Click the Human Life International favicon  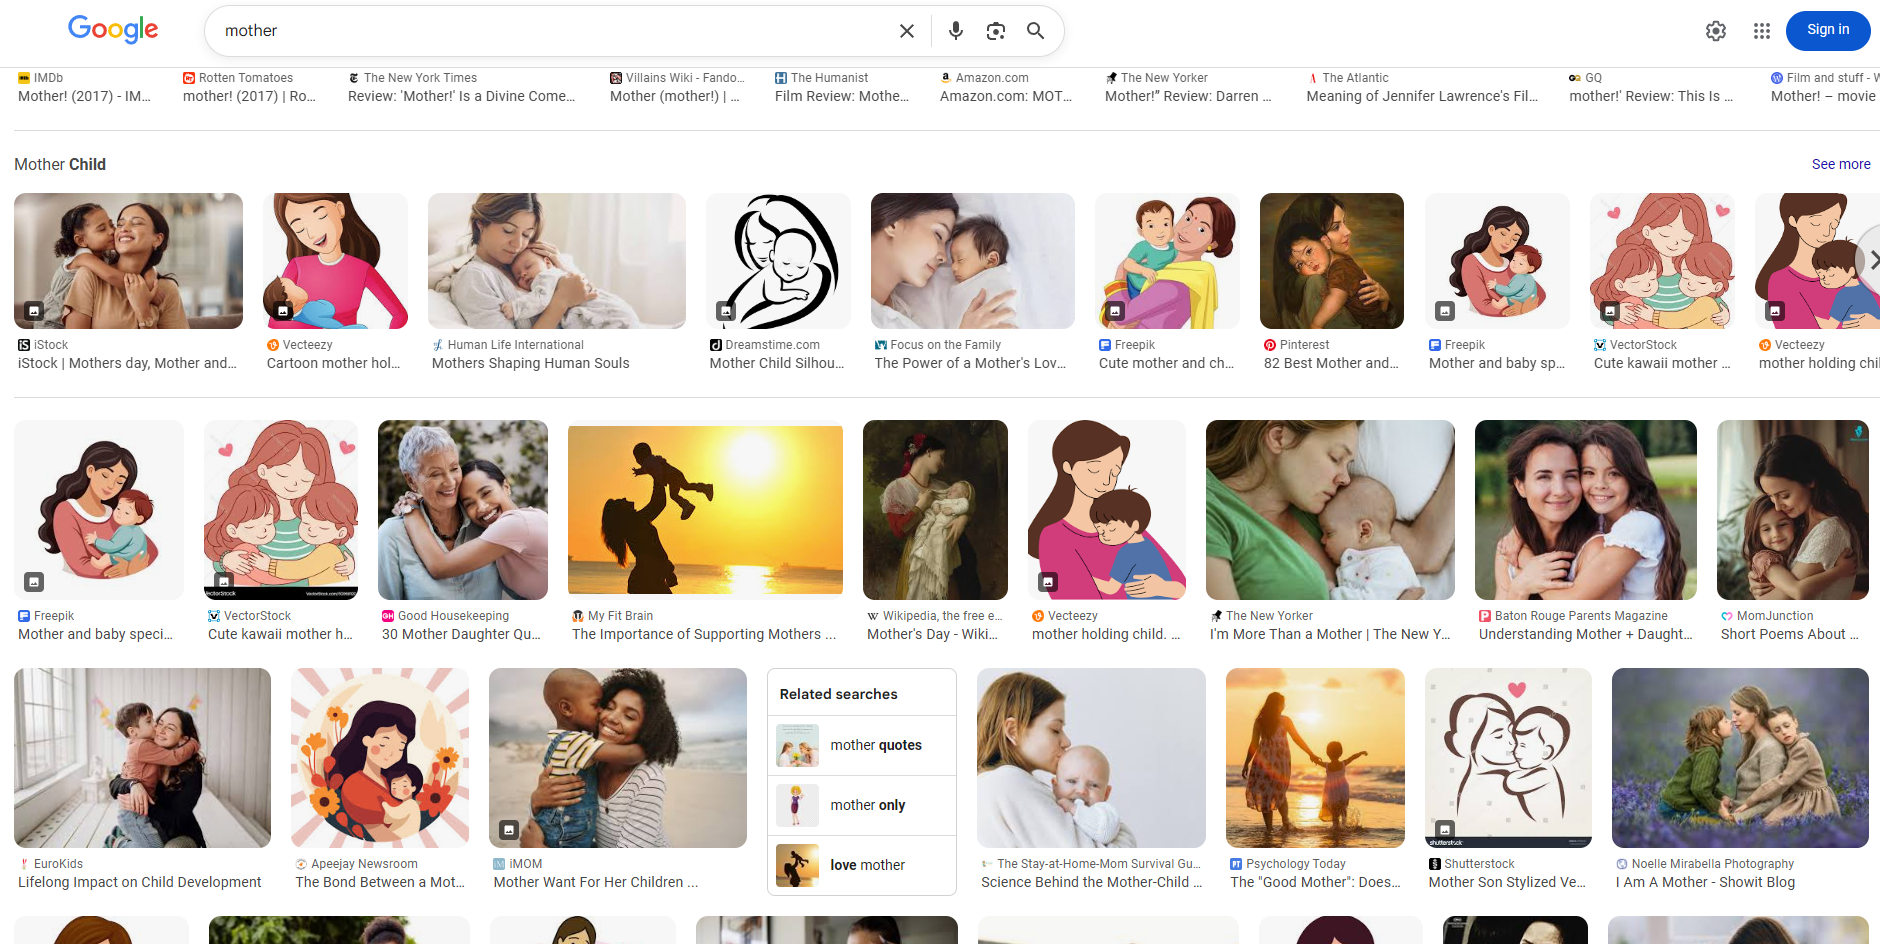pos(438,345)
